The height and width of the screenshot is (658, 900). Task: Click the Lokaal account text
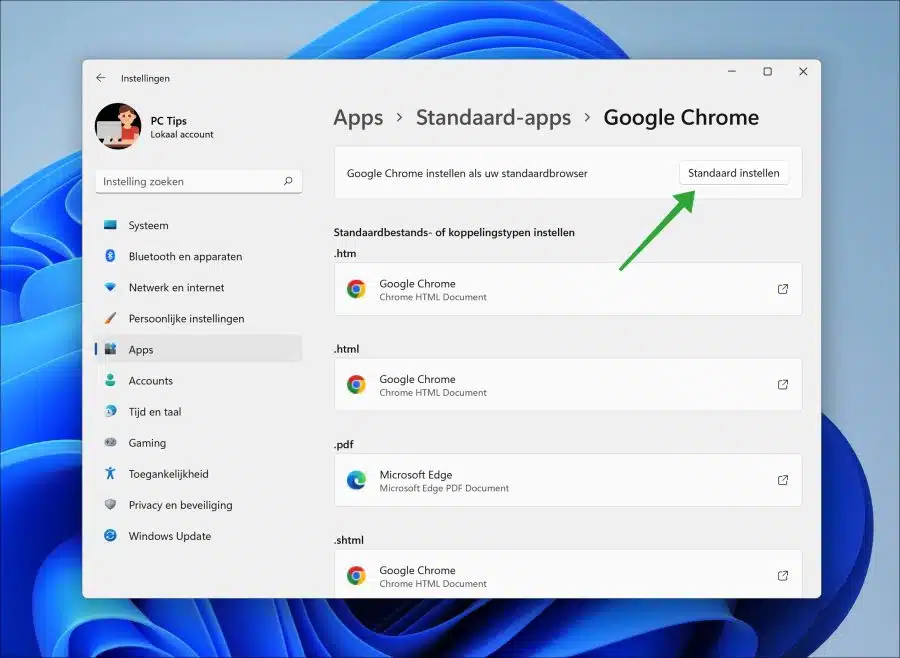coord(182,134)
